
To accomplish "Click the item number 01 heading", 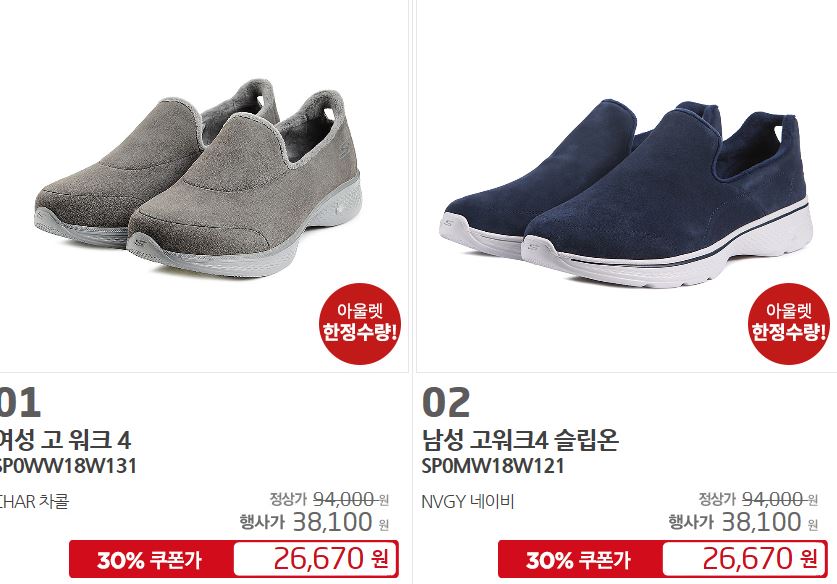I will 20,403.
